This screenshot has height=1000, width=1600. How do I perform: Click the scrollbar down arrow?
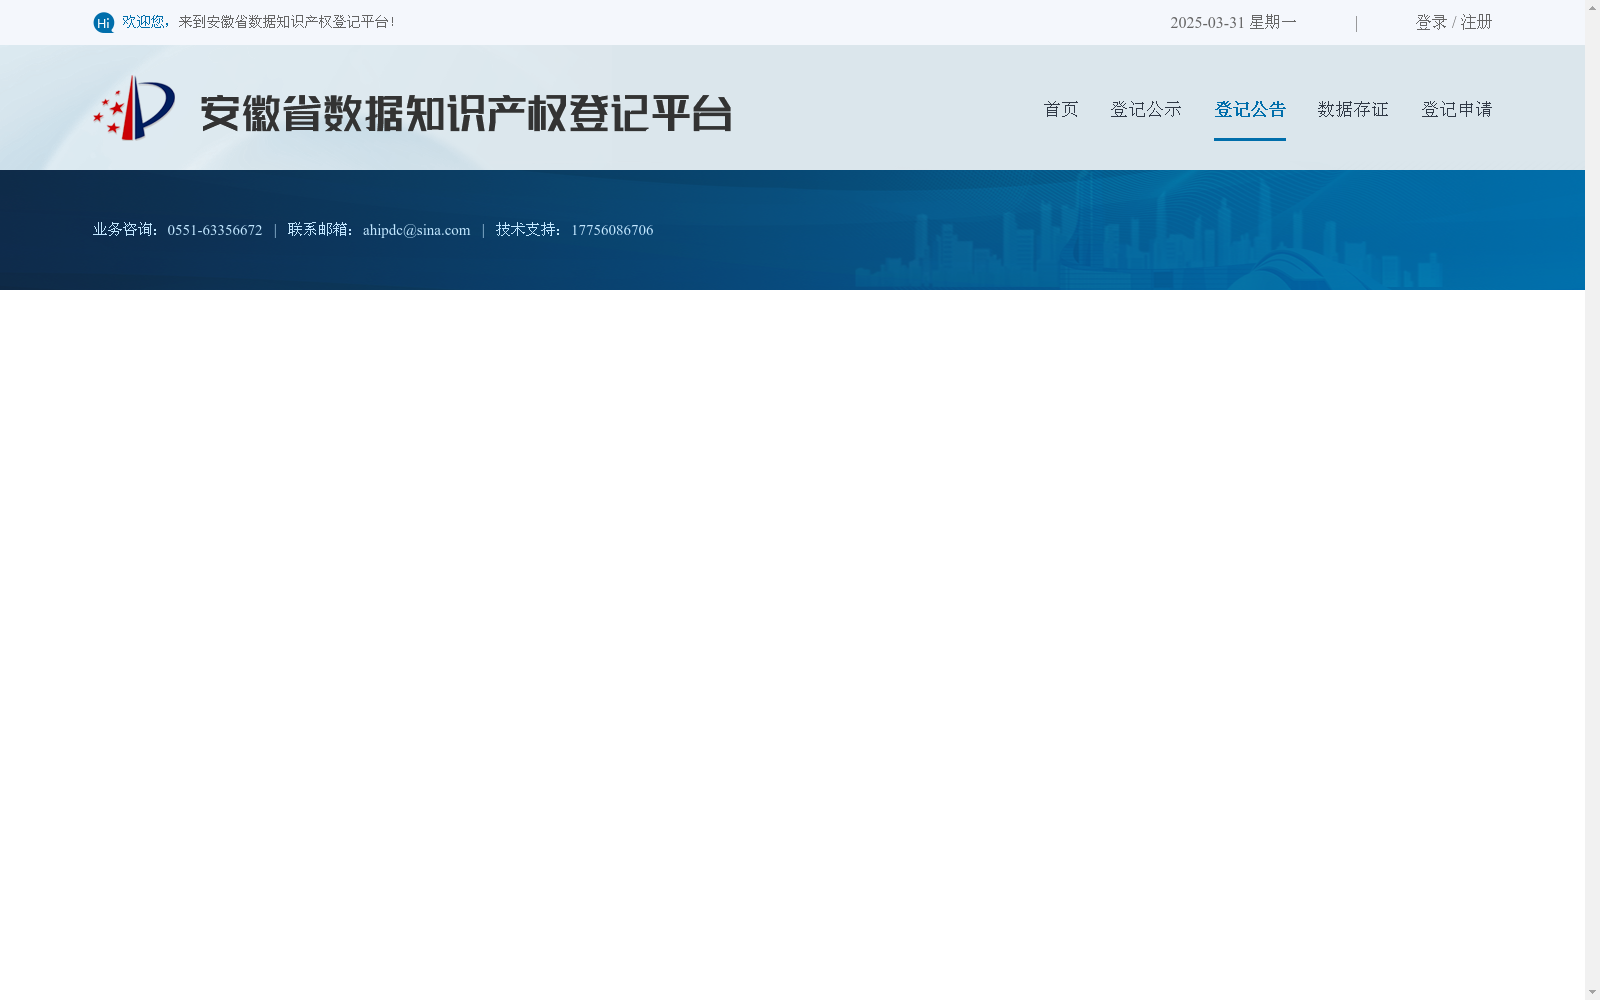coord(1592,992)
